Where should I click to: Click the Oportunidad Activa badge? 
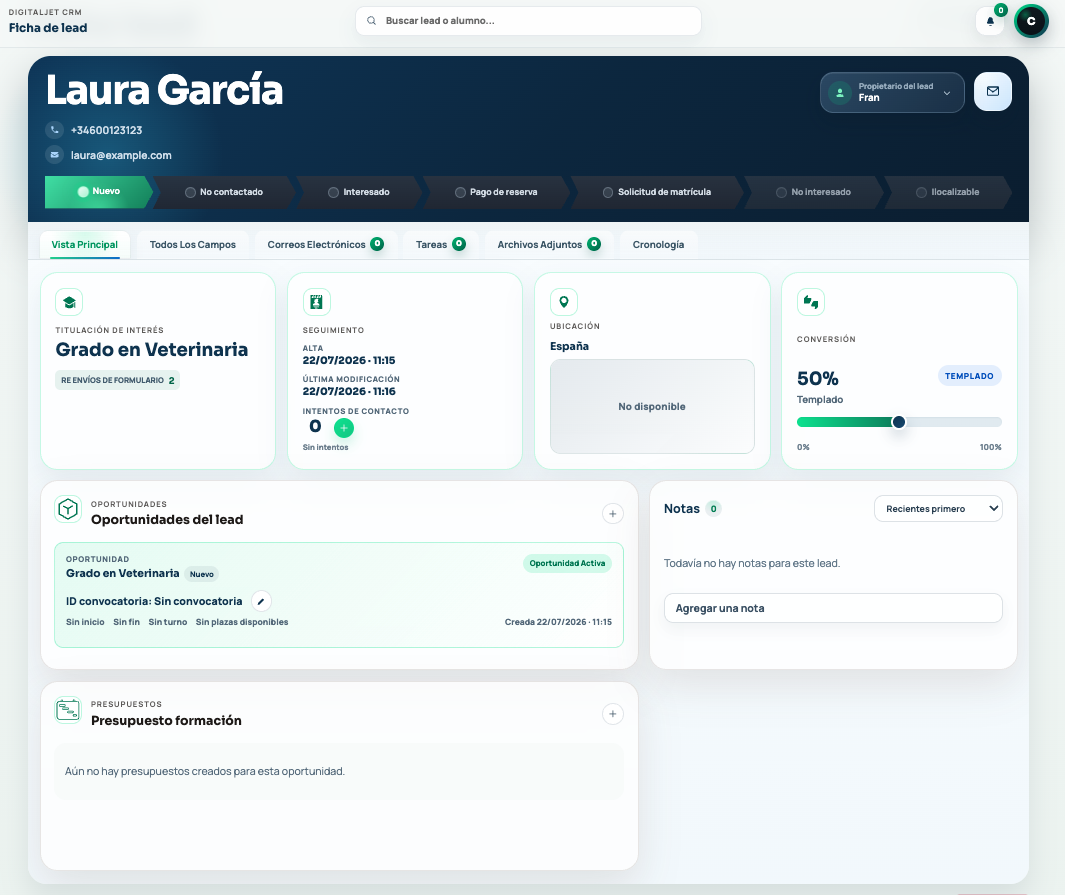567,563
